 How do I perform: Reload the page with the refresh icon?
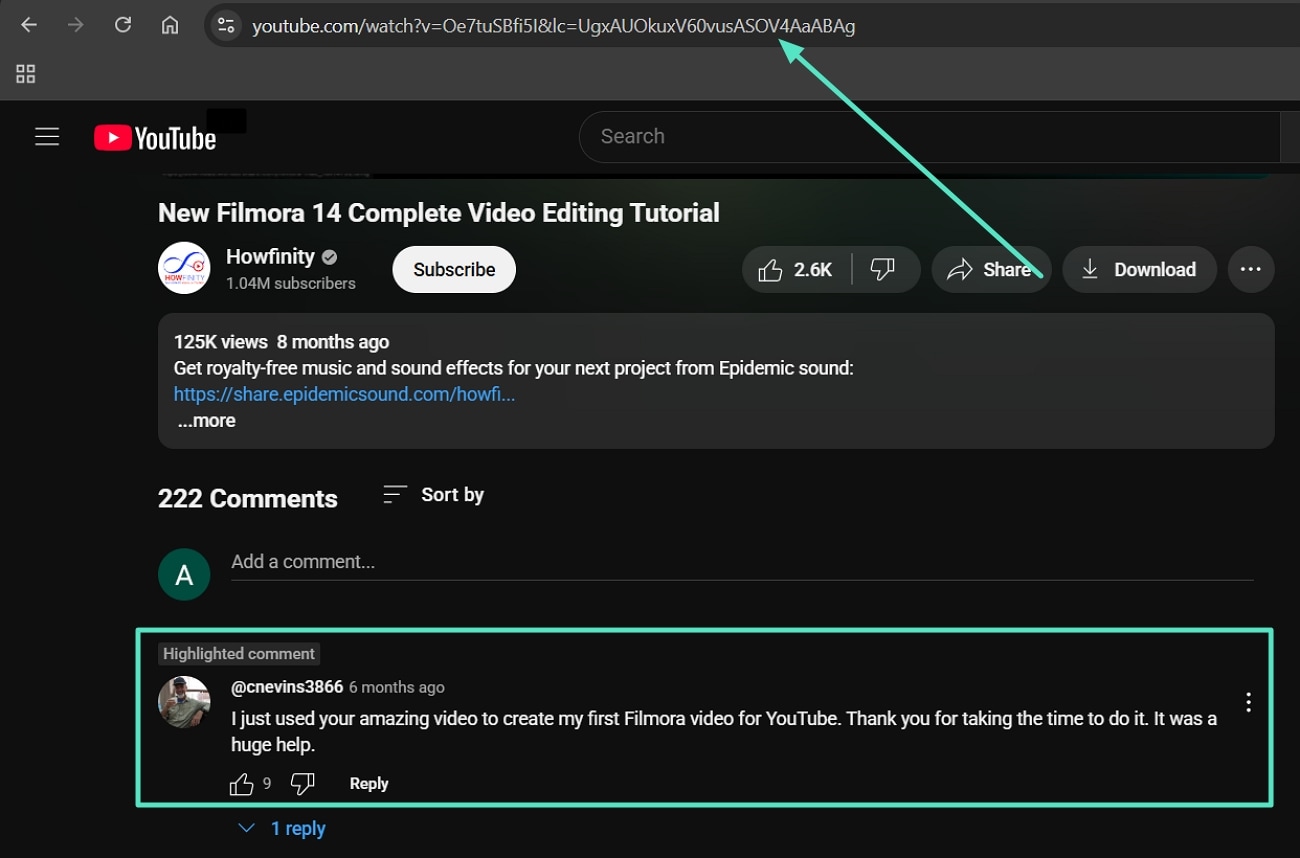coord(123,25)
